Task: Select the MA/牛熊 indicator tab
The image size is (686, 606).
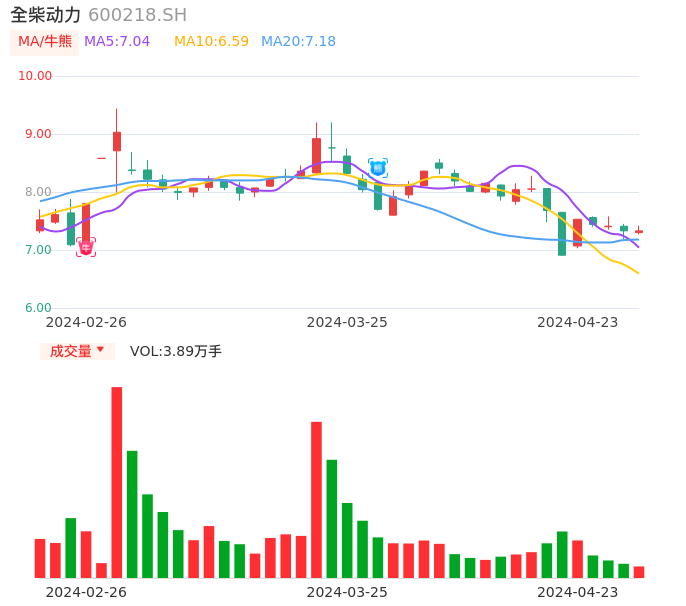Action: (44, 42)
